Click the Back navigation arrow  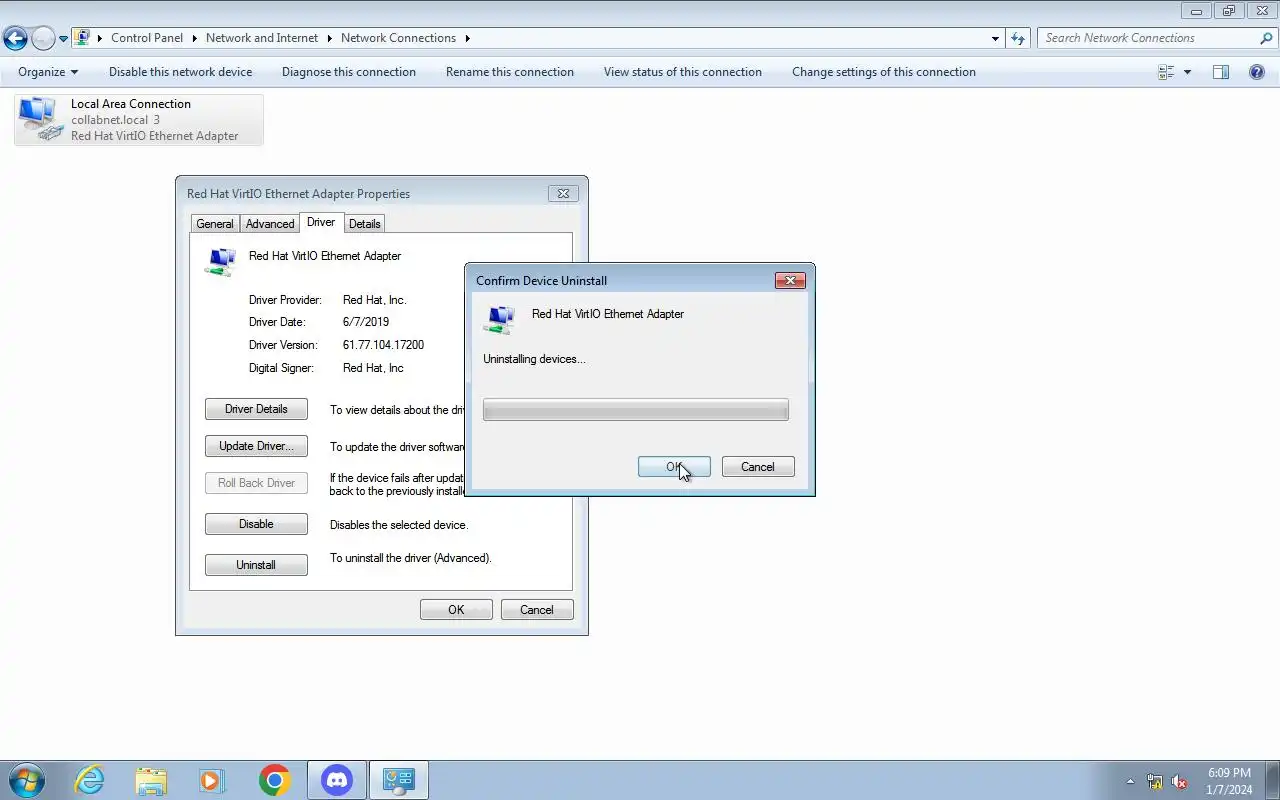click(x=15, y=39)
